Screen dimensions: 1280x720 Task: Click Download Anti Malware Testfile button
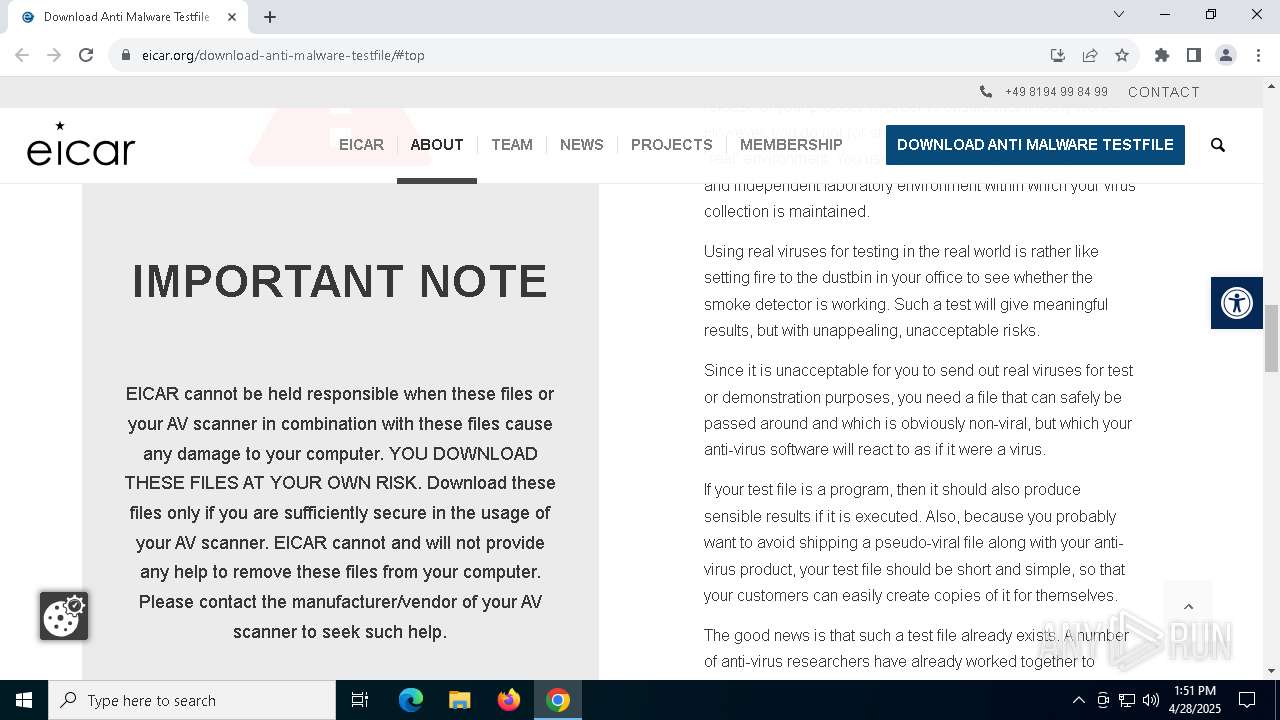1035,145
